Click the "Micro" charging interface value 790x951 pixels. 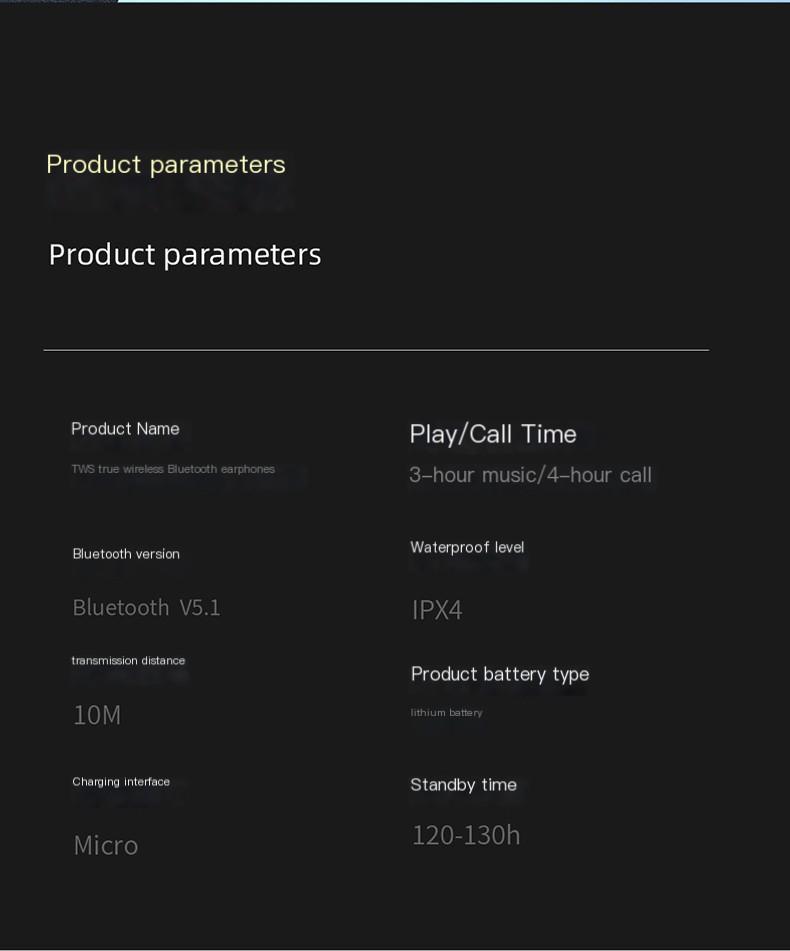pyautogui.click(x=106, y=845)
